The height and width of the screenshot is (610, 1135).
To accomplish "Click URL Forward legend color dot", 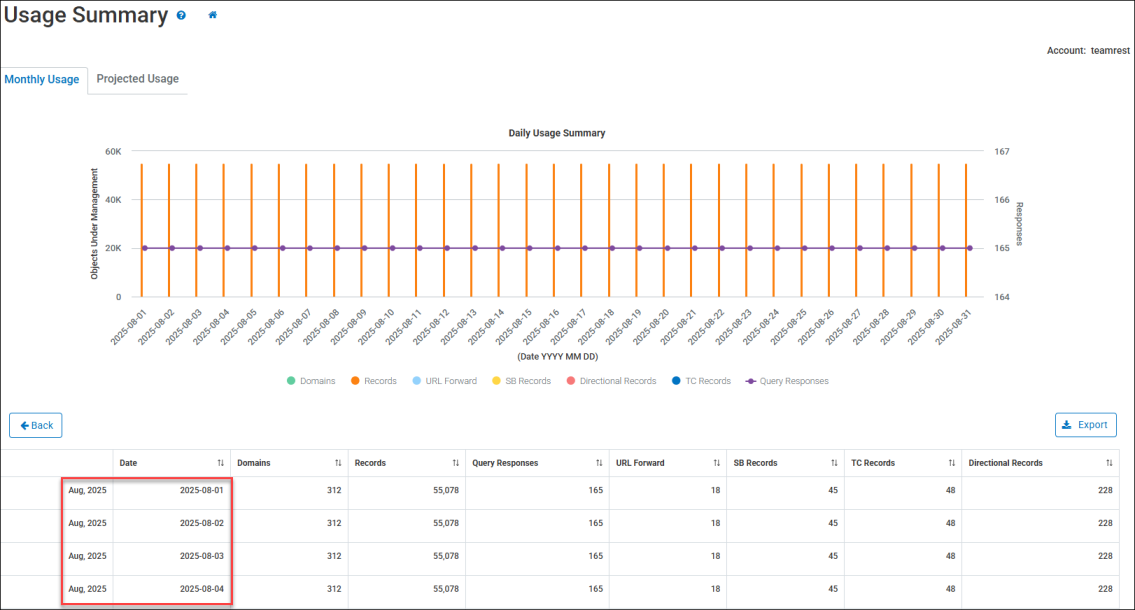I will (x=415, y=381).
